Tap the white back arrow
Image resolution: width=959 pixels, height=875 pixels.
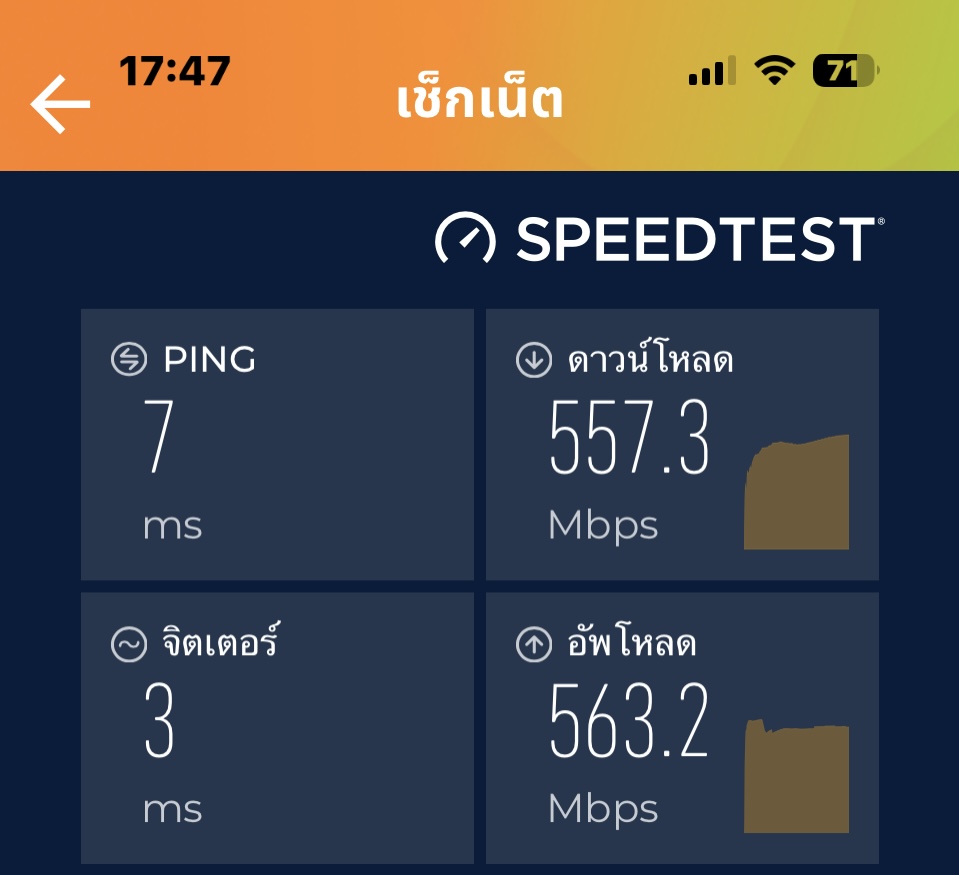(61, 105)
